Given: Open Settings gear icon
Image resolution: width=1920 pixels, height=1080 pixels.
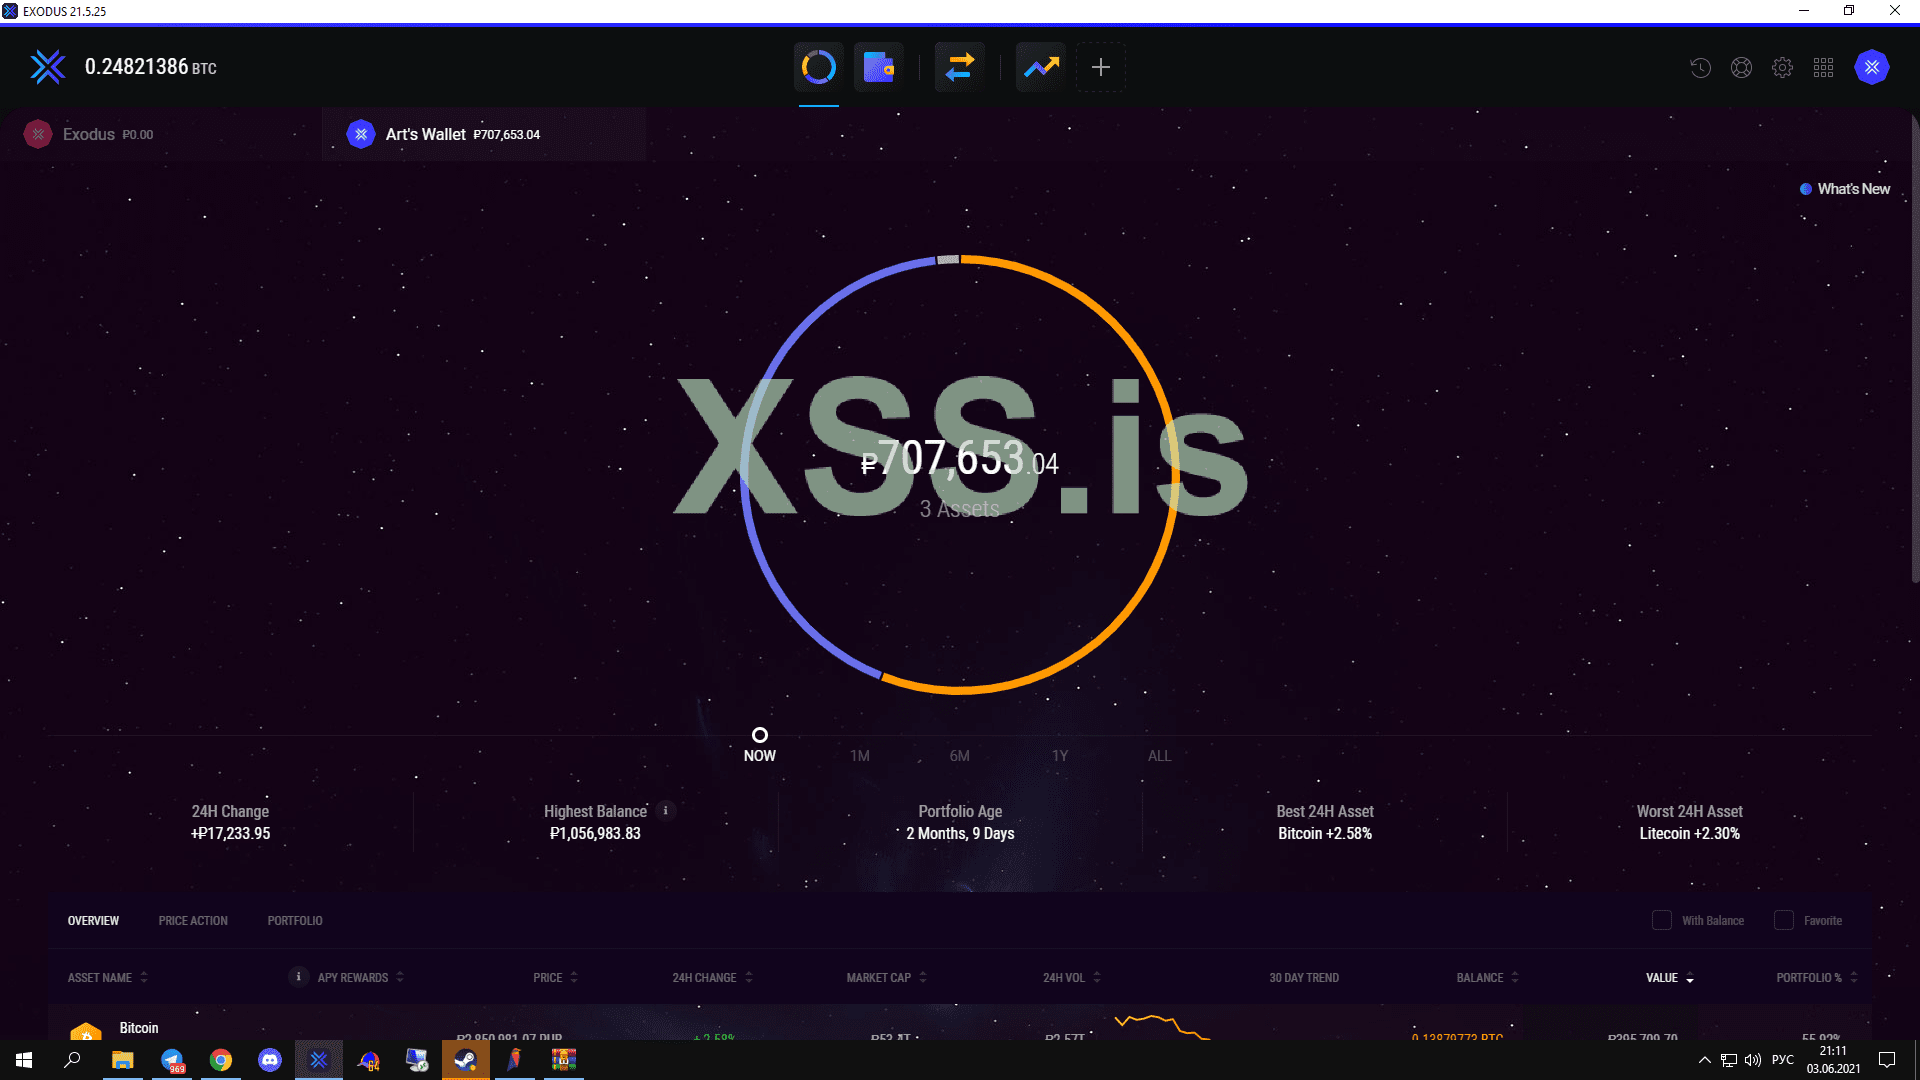Looking at the screenshot, I should [x=1782, y=68].
